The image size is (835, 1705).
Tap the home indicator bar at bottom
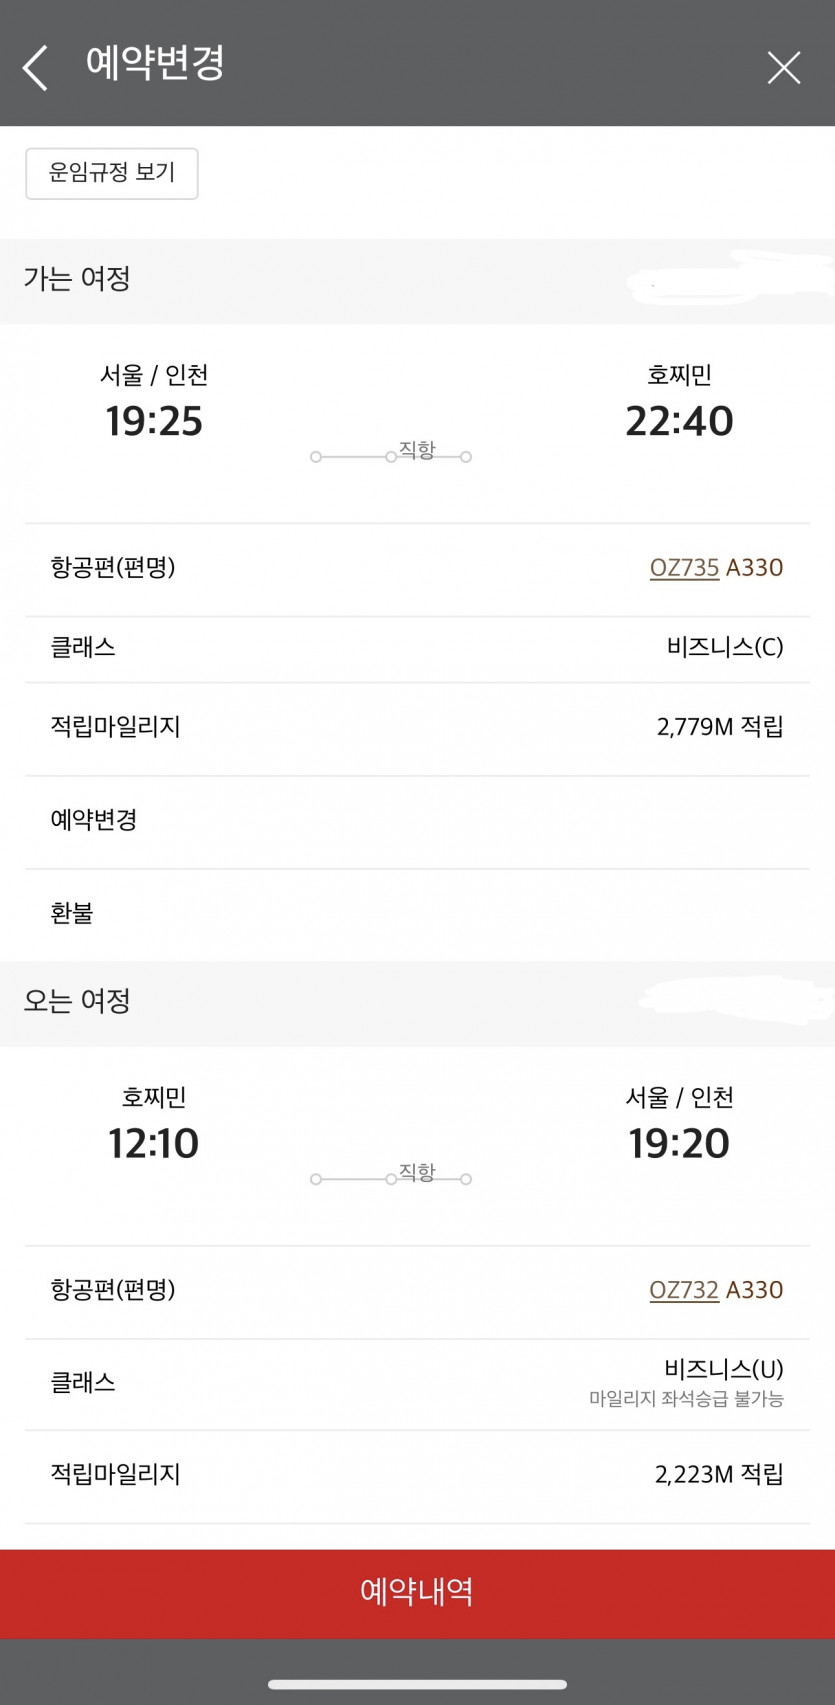click(417, 1684)
